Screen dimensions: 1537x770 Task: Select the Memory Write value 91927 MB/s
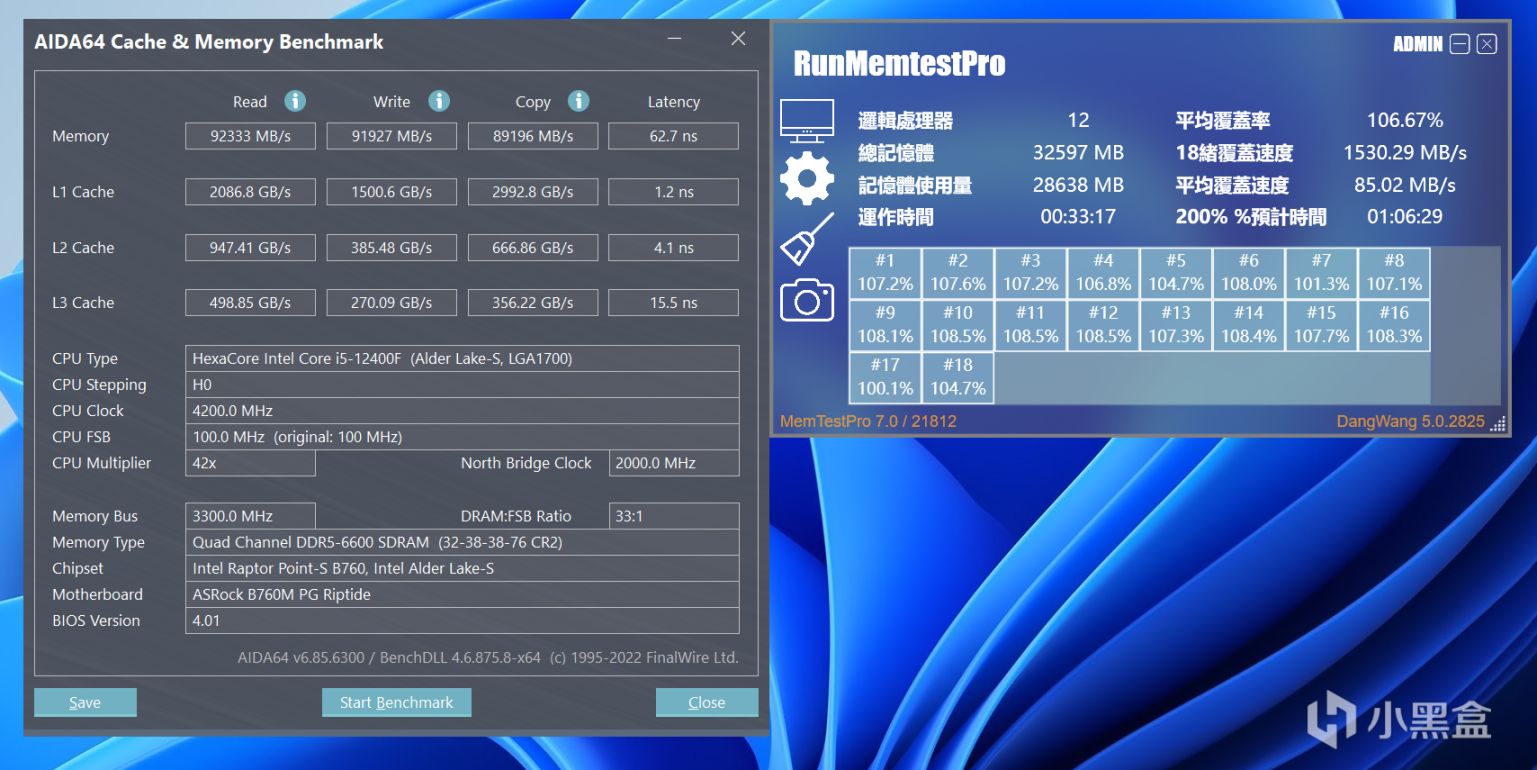[x=392, y=136]
